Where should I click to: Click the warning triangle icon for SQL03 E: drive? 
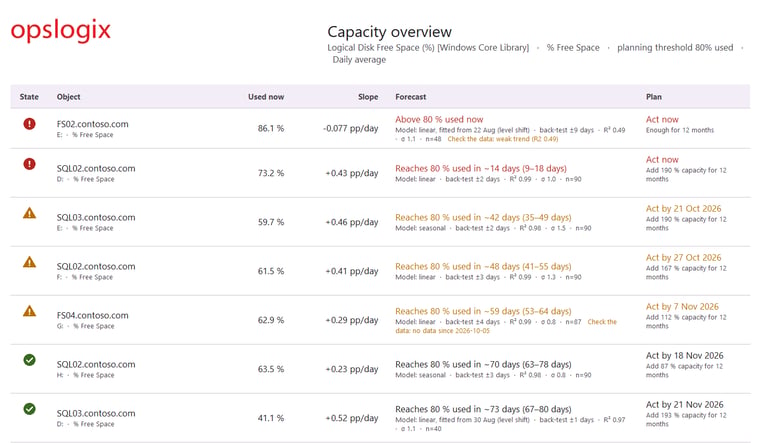tap(30, 213)
